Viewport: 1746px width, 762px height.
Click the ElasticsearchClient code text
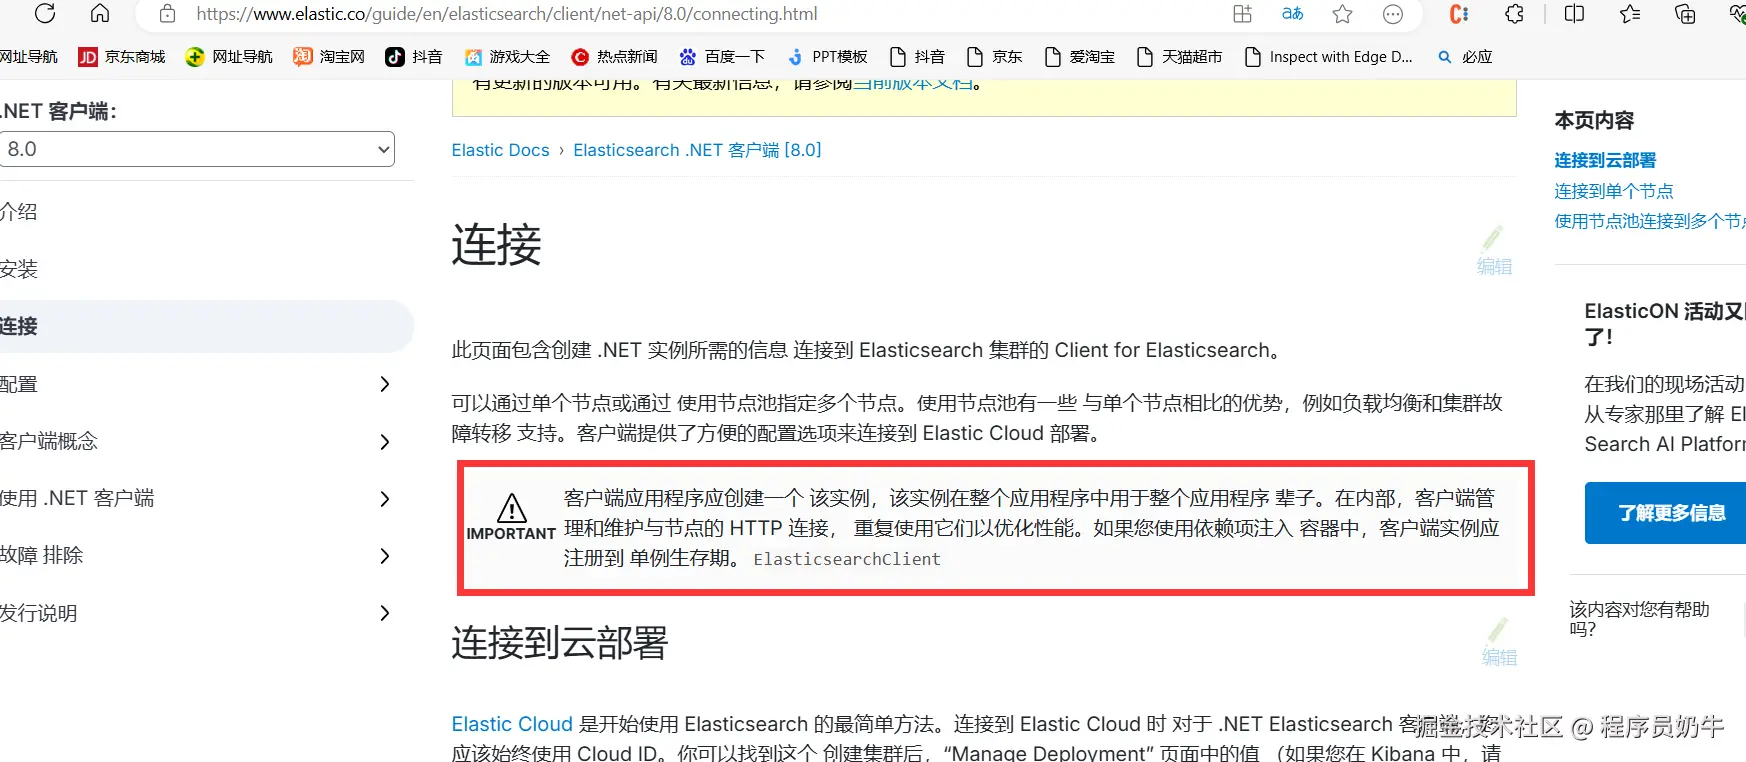847,559
